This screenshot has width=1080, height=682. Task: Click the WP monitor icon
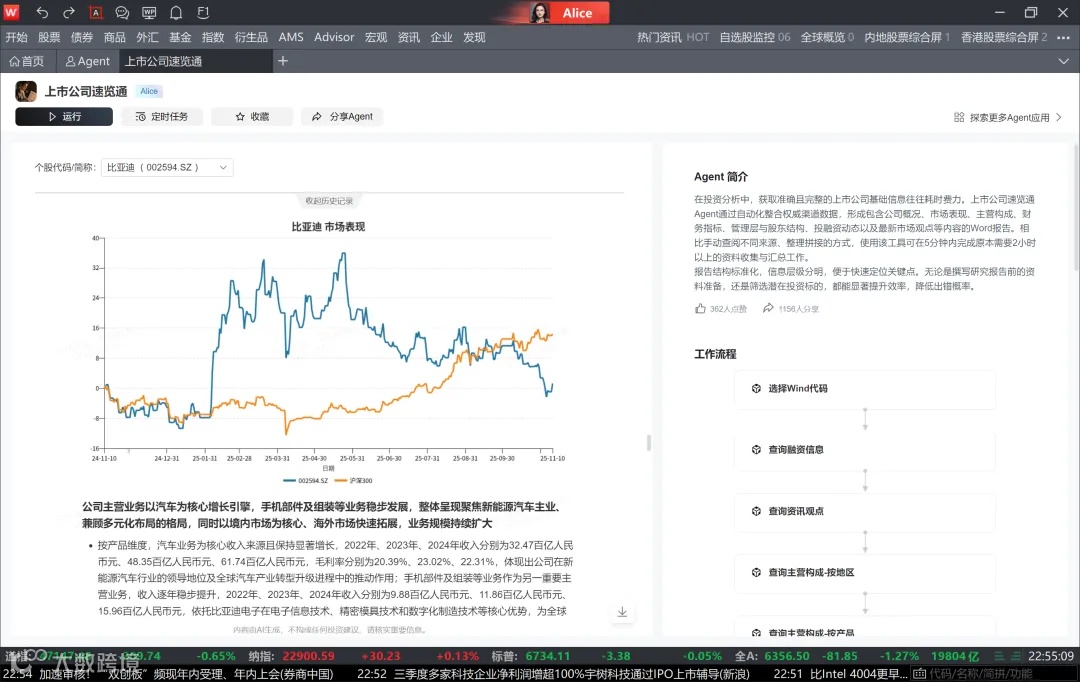click(x=149, y=12)
